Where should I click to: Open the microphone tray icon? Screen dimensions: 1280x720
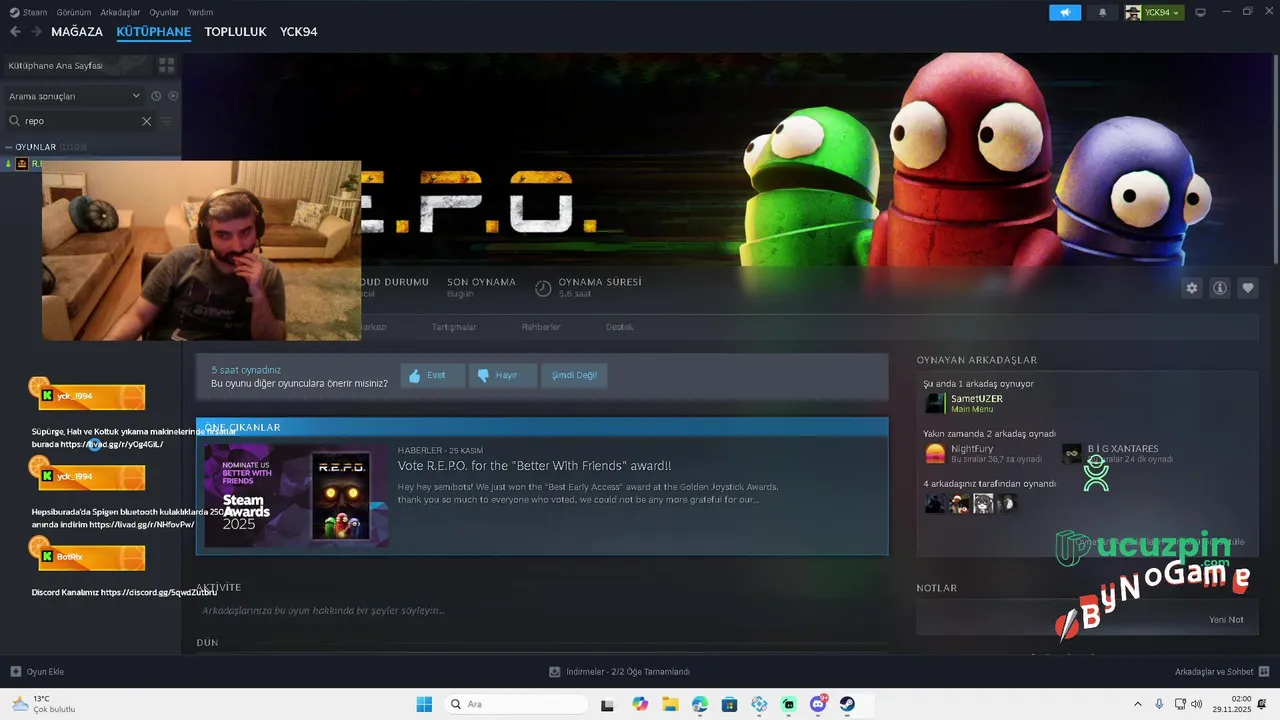click(1159, 704)
